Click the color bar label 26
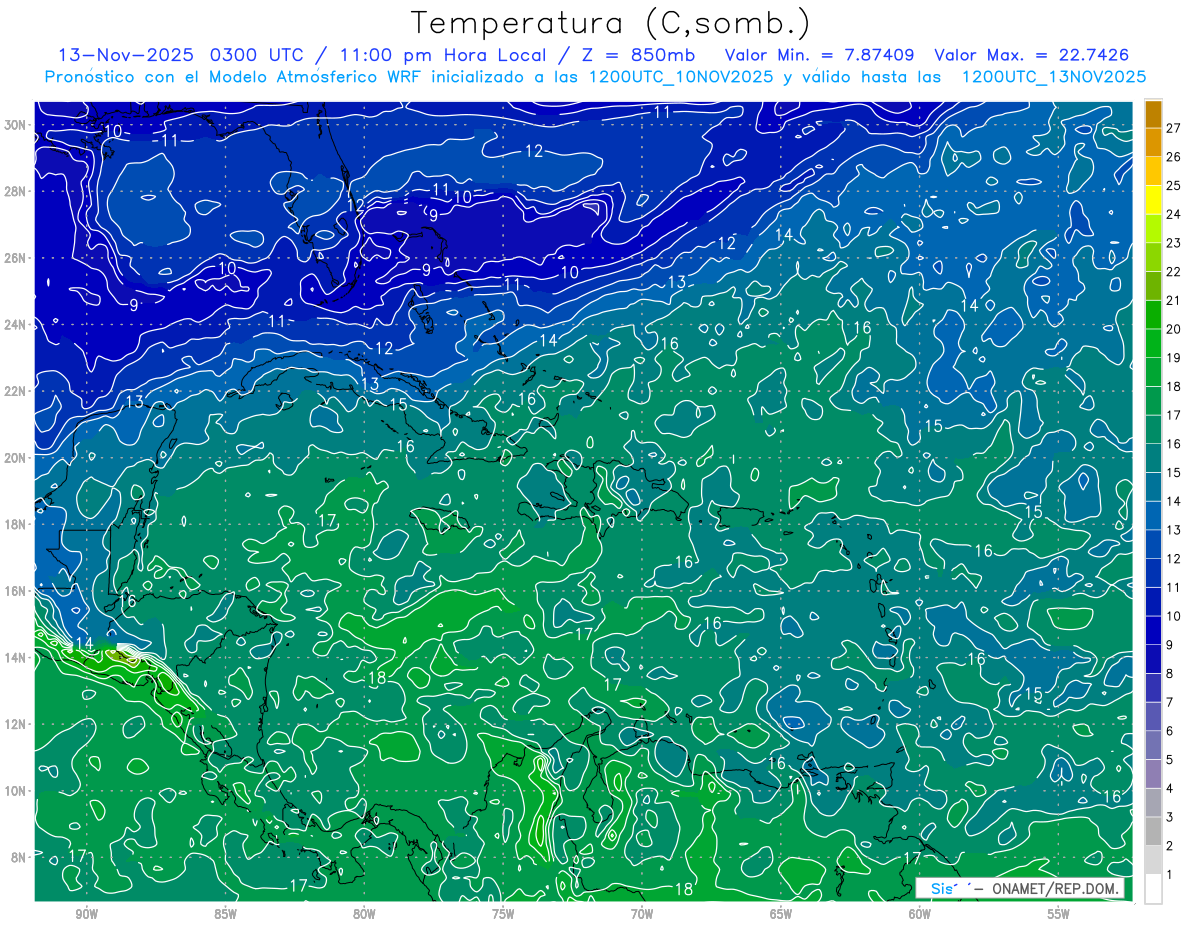1200x927 pixels. click(1174, 156)
